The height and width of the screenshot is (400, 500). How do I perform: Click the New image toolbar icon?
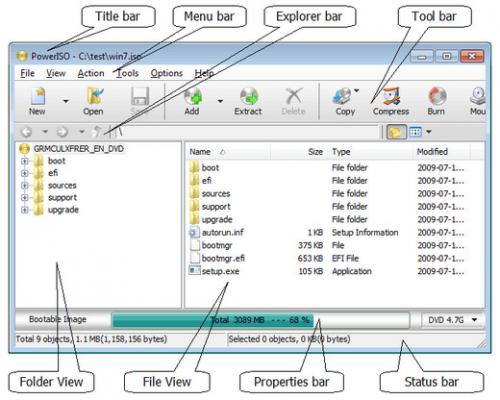(x=38, y=101)
